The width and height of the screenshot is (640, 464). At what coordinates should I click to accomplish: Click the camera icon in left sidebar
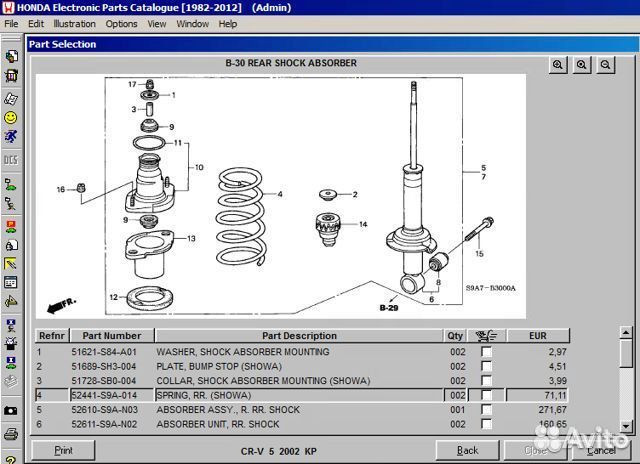[x=10, y=410]
